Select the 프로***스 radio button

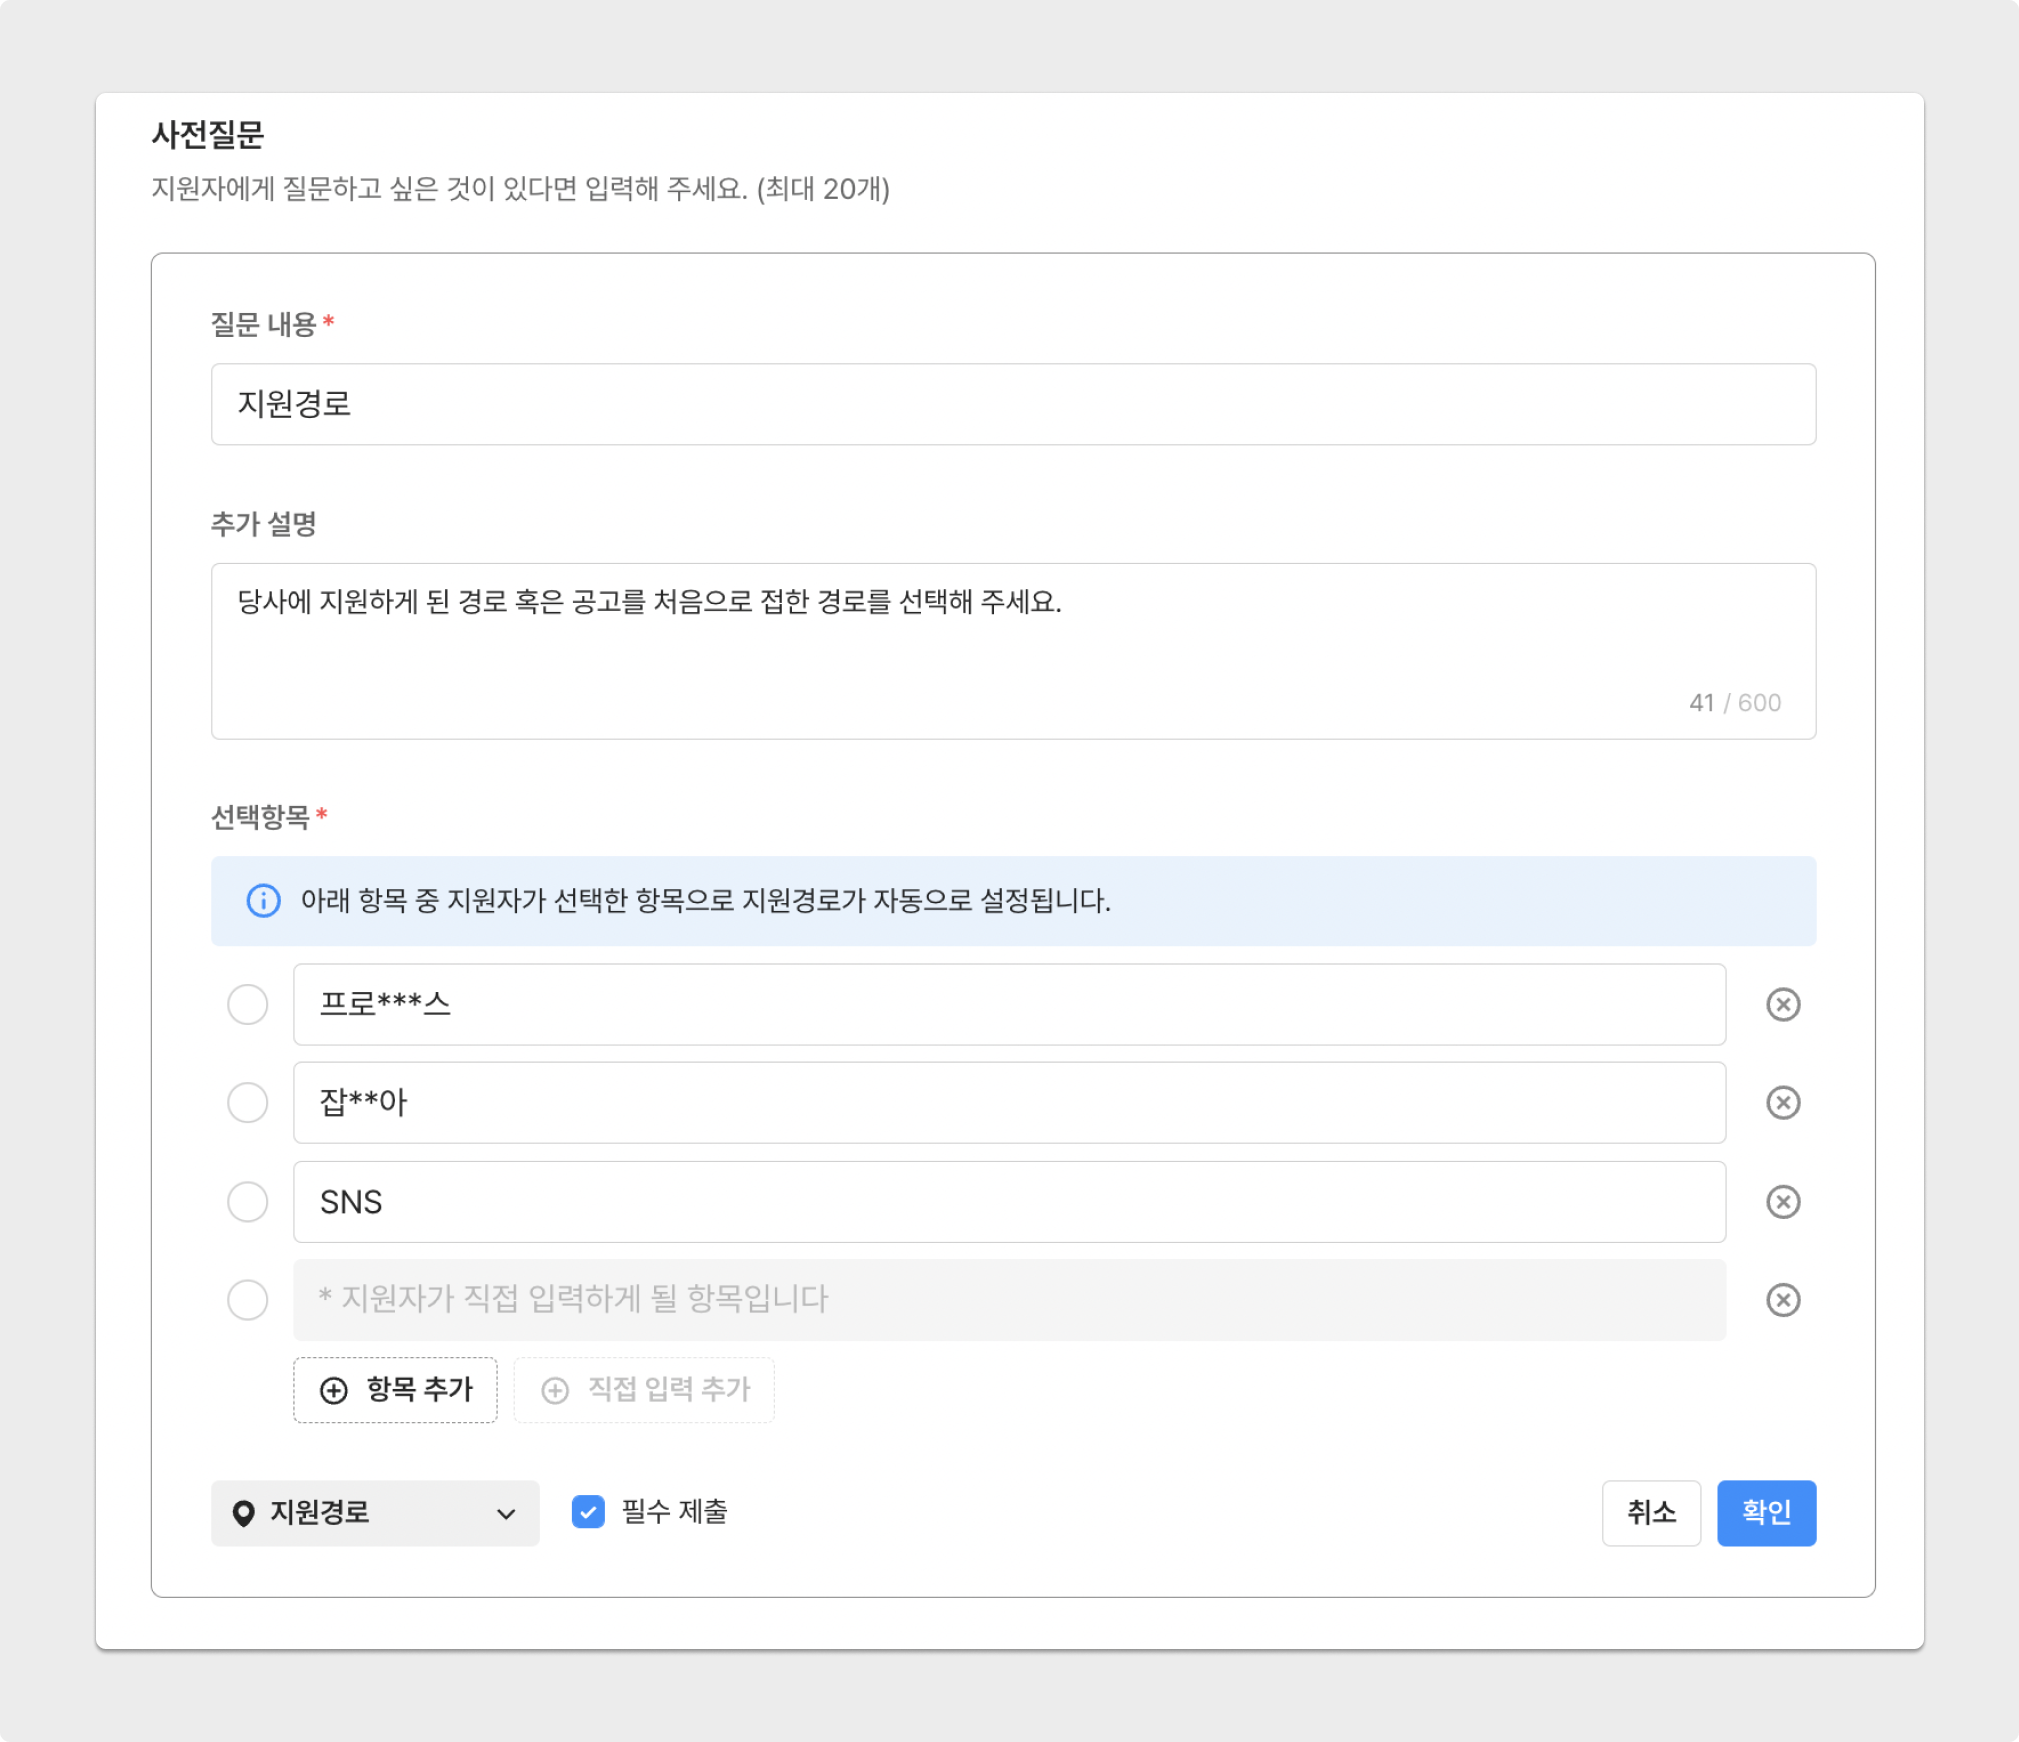[x=247, y=1004]
